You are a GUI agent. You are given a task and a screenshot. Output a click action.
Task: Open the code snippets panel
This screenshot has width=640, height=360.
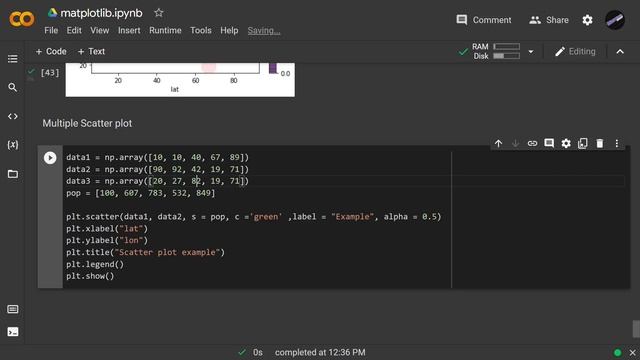pyautogui.click(x=13, y=116)
